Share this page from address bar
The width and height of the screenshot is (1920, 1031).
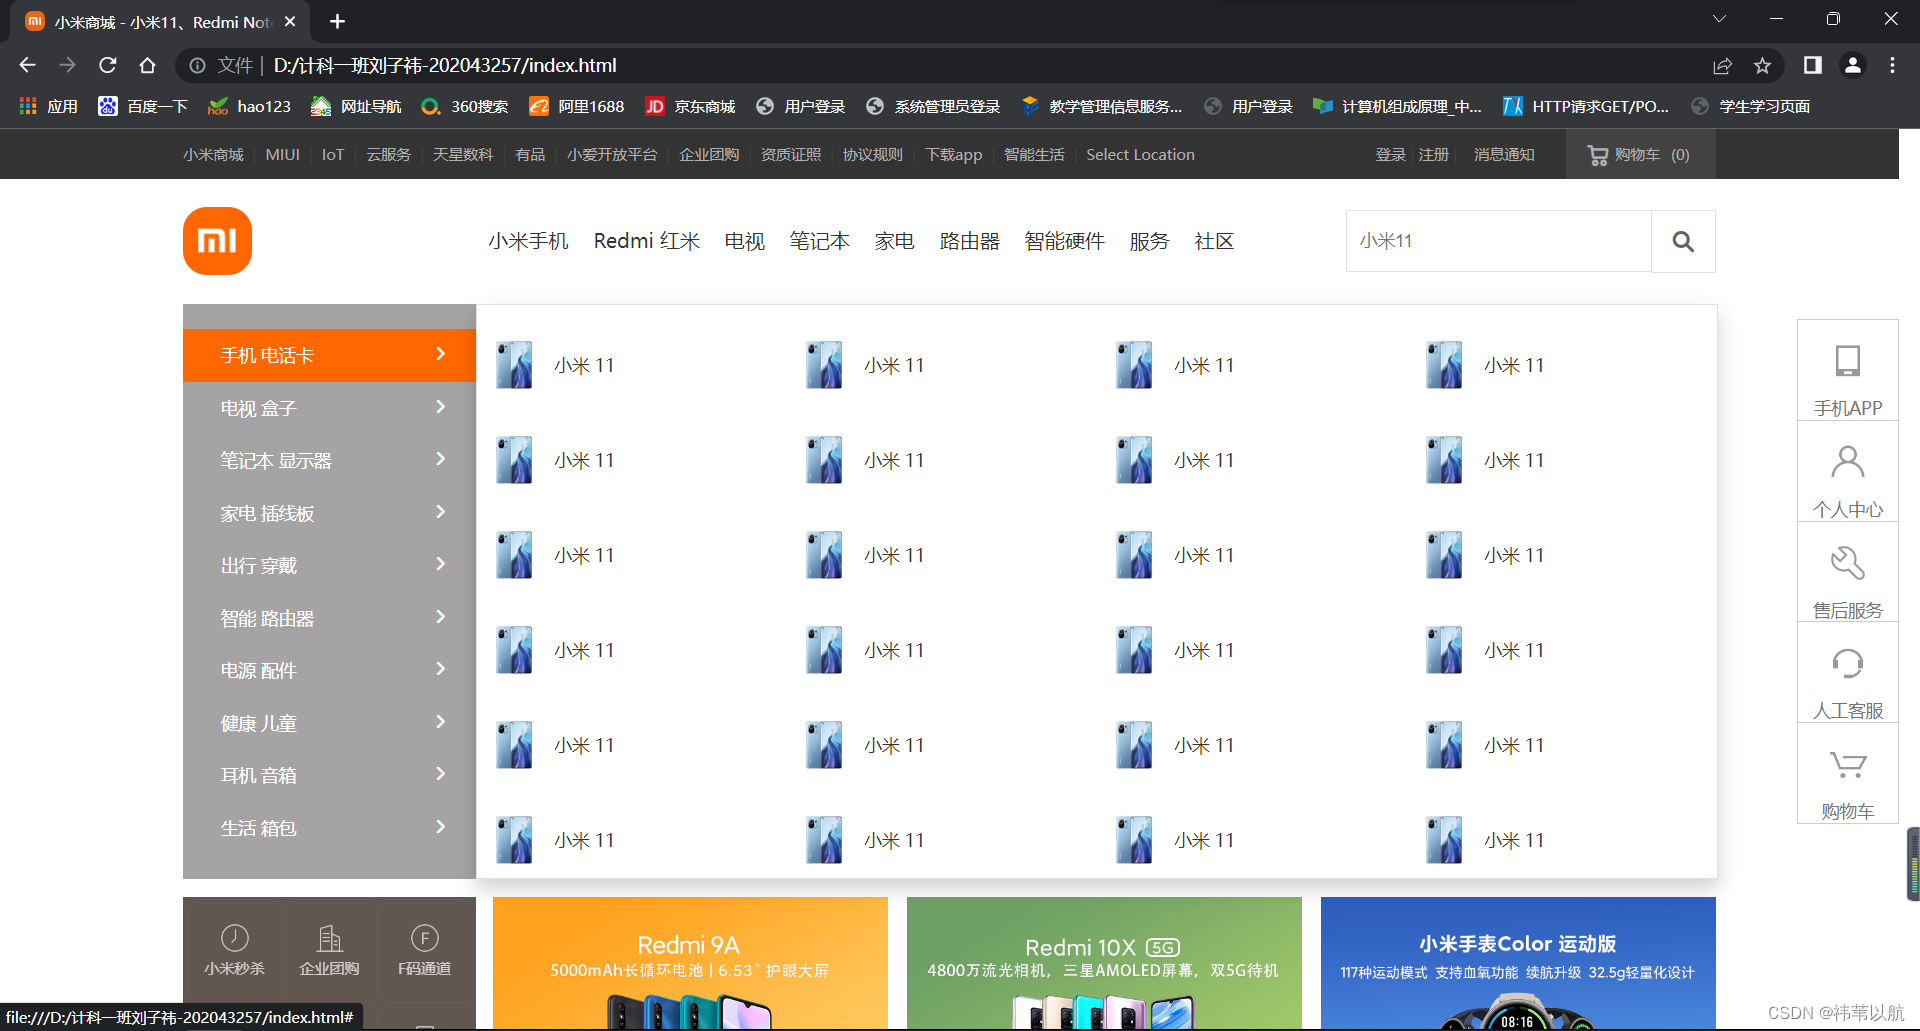(1722, 65)
